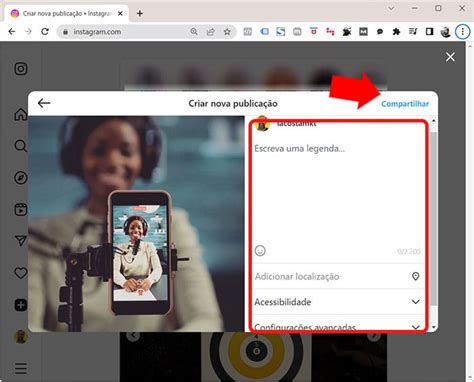This screenshot has width=474, height=382.
Task: Click the dialog scrollbar down arrow
Action: (434, 327)
